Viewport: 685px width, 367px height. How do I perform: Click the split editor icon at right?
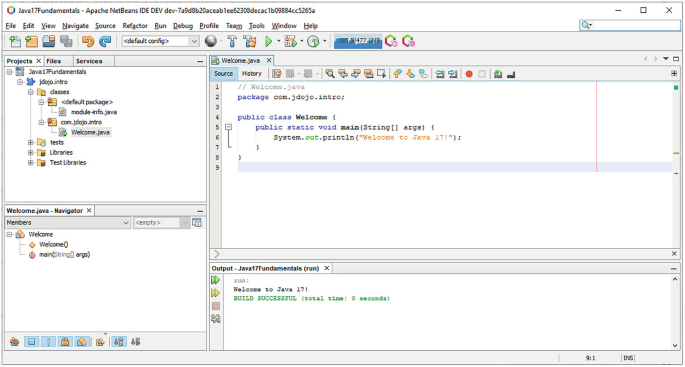pyautogui.click(x=675, y=73)
